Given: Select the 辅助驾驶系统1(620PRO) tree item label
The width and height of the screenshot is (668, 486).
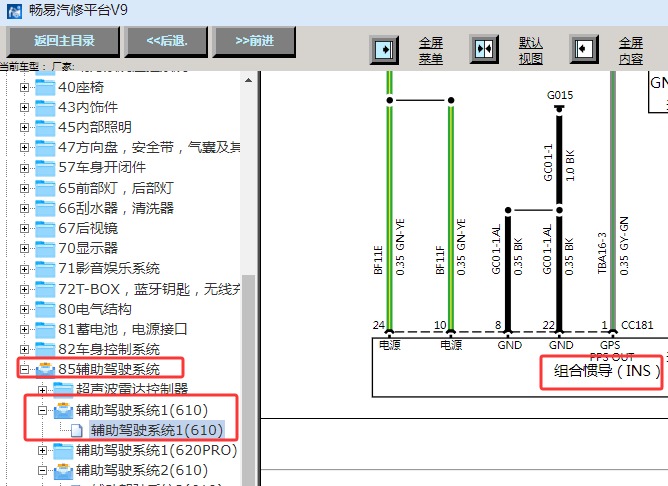Looking at the screenshot, I should tap(157, 450).
